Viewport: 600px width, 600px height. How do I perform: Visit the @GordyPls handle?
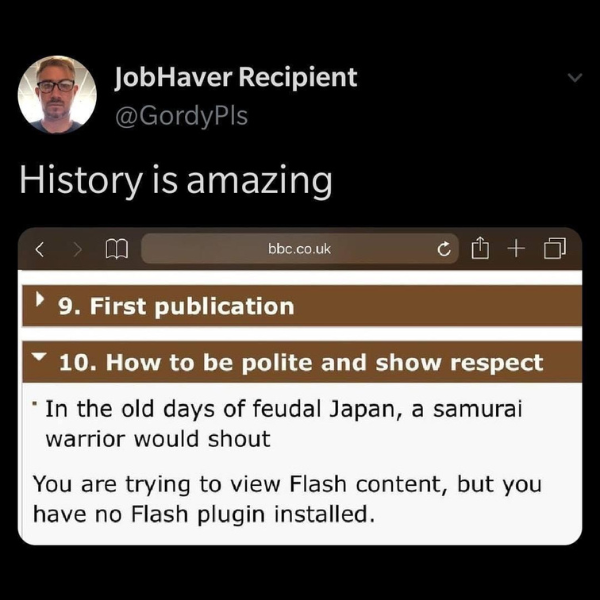[181, 115]
